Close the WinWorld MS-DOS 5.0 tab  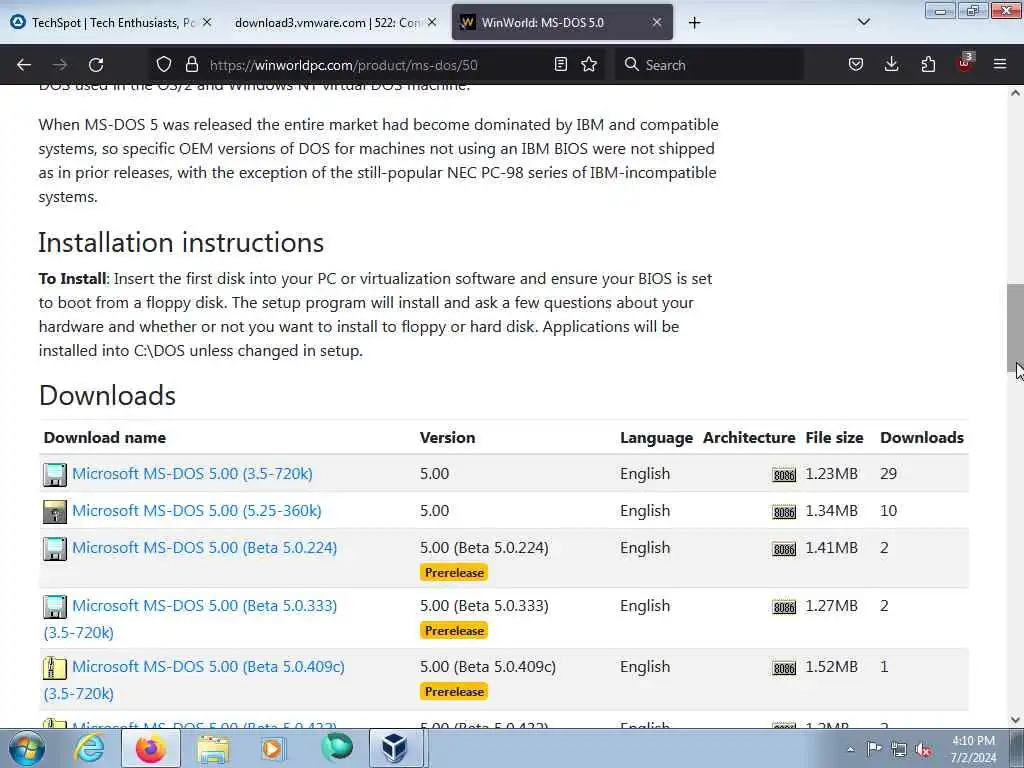pos(656,22)
